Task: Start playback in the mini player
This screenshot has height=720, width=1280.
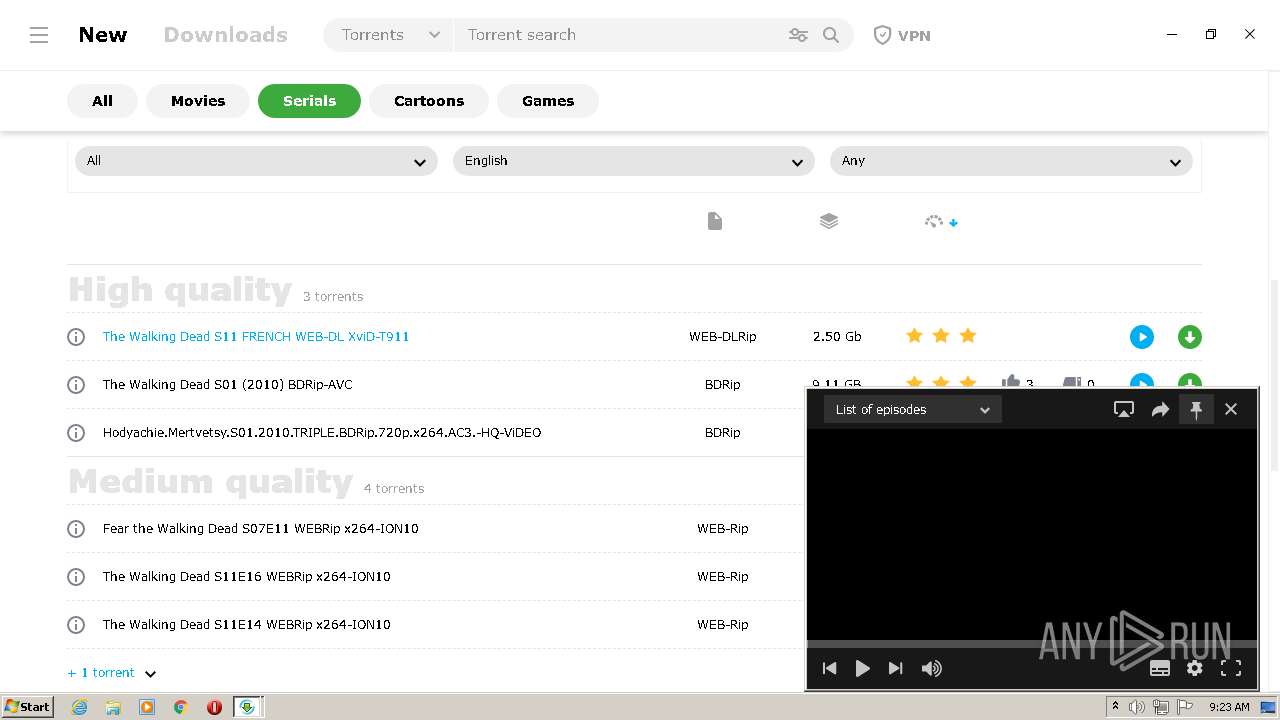Action: [x=862, y=668]
